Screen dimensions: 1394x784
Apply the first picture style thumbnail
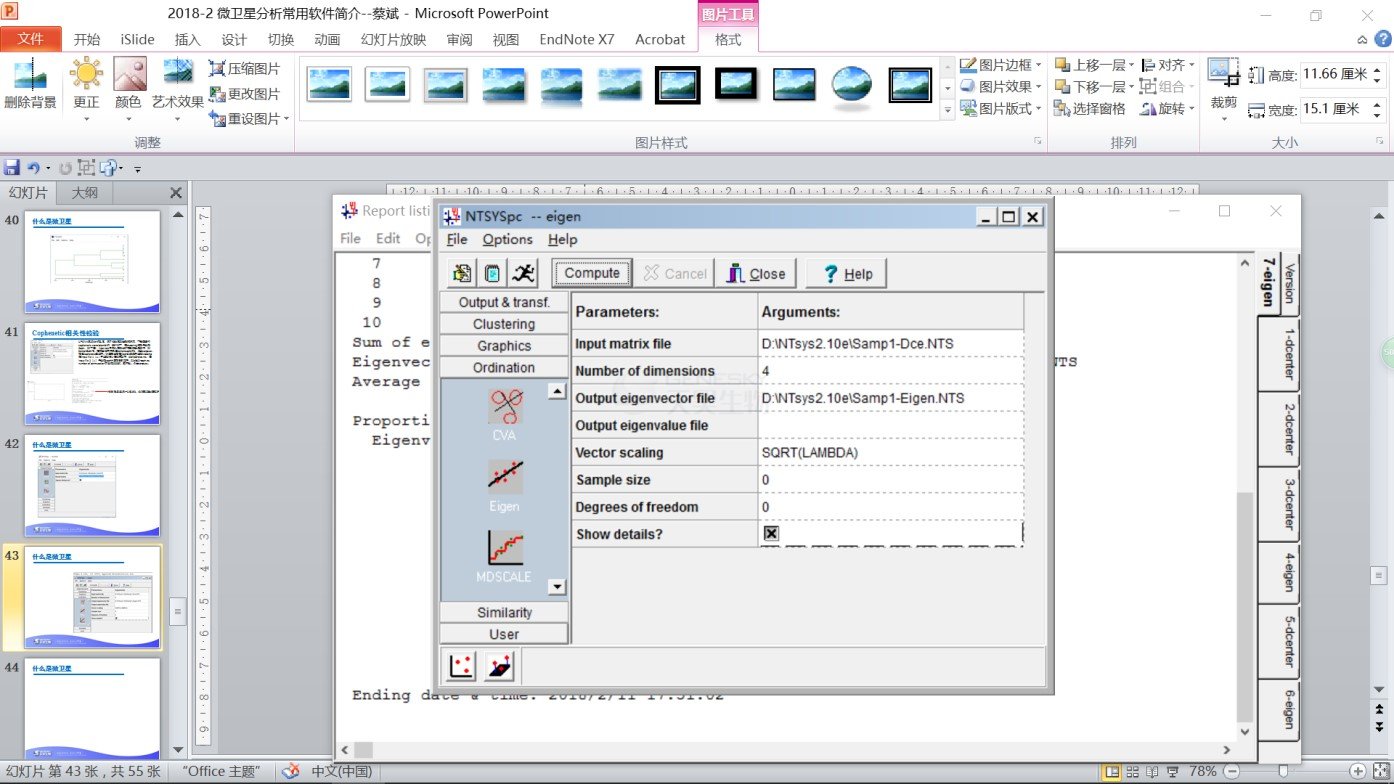(329, 84)
